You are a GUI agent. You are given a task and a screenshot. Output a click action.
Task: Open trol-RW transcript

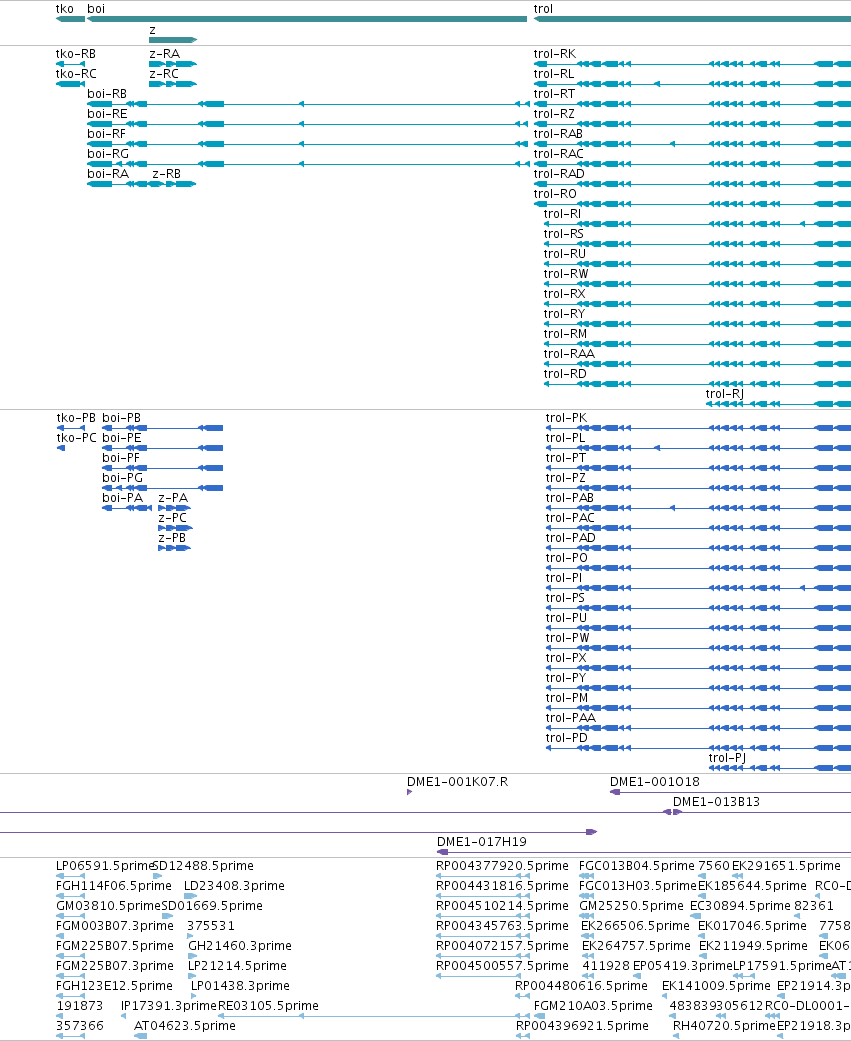[x=566, y=273]
